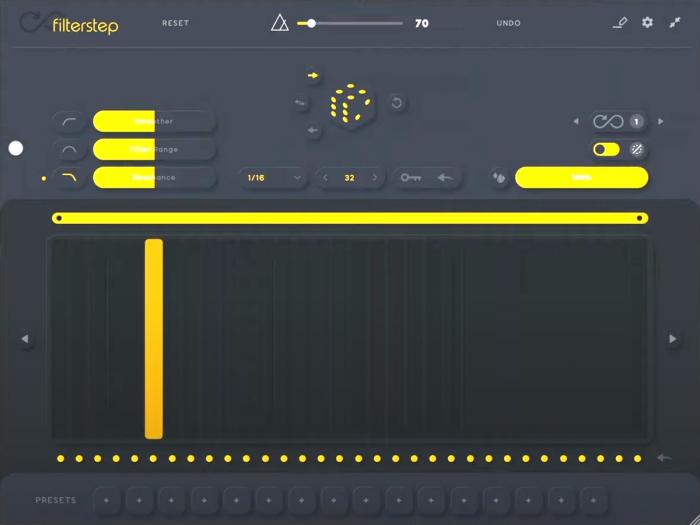700x525 pixels.
Task: Click the right handle of the yellow range bar
Action: tap(640, 218)
